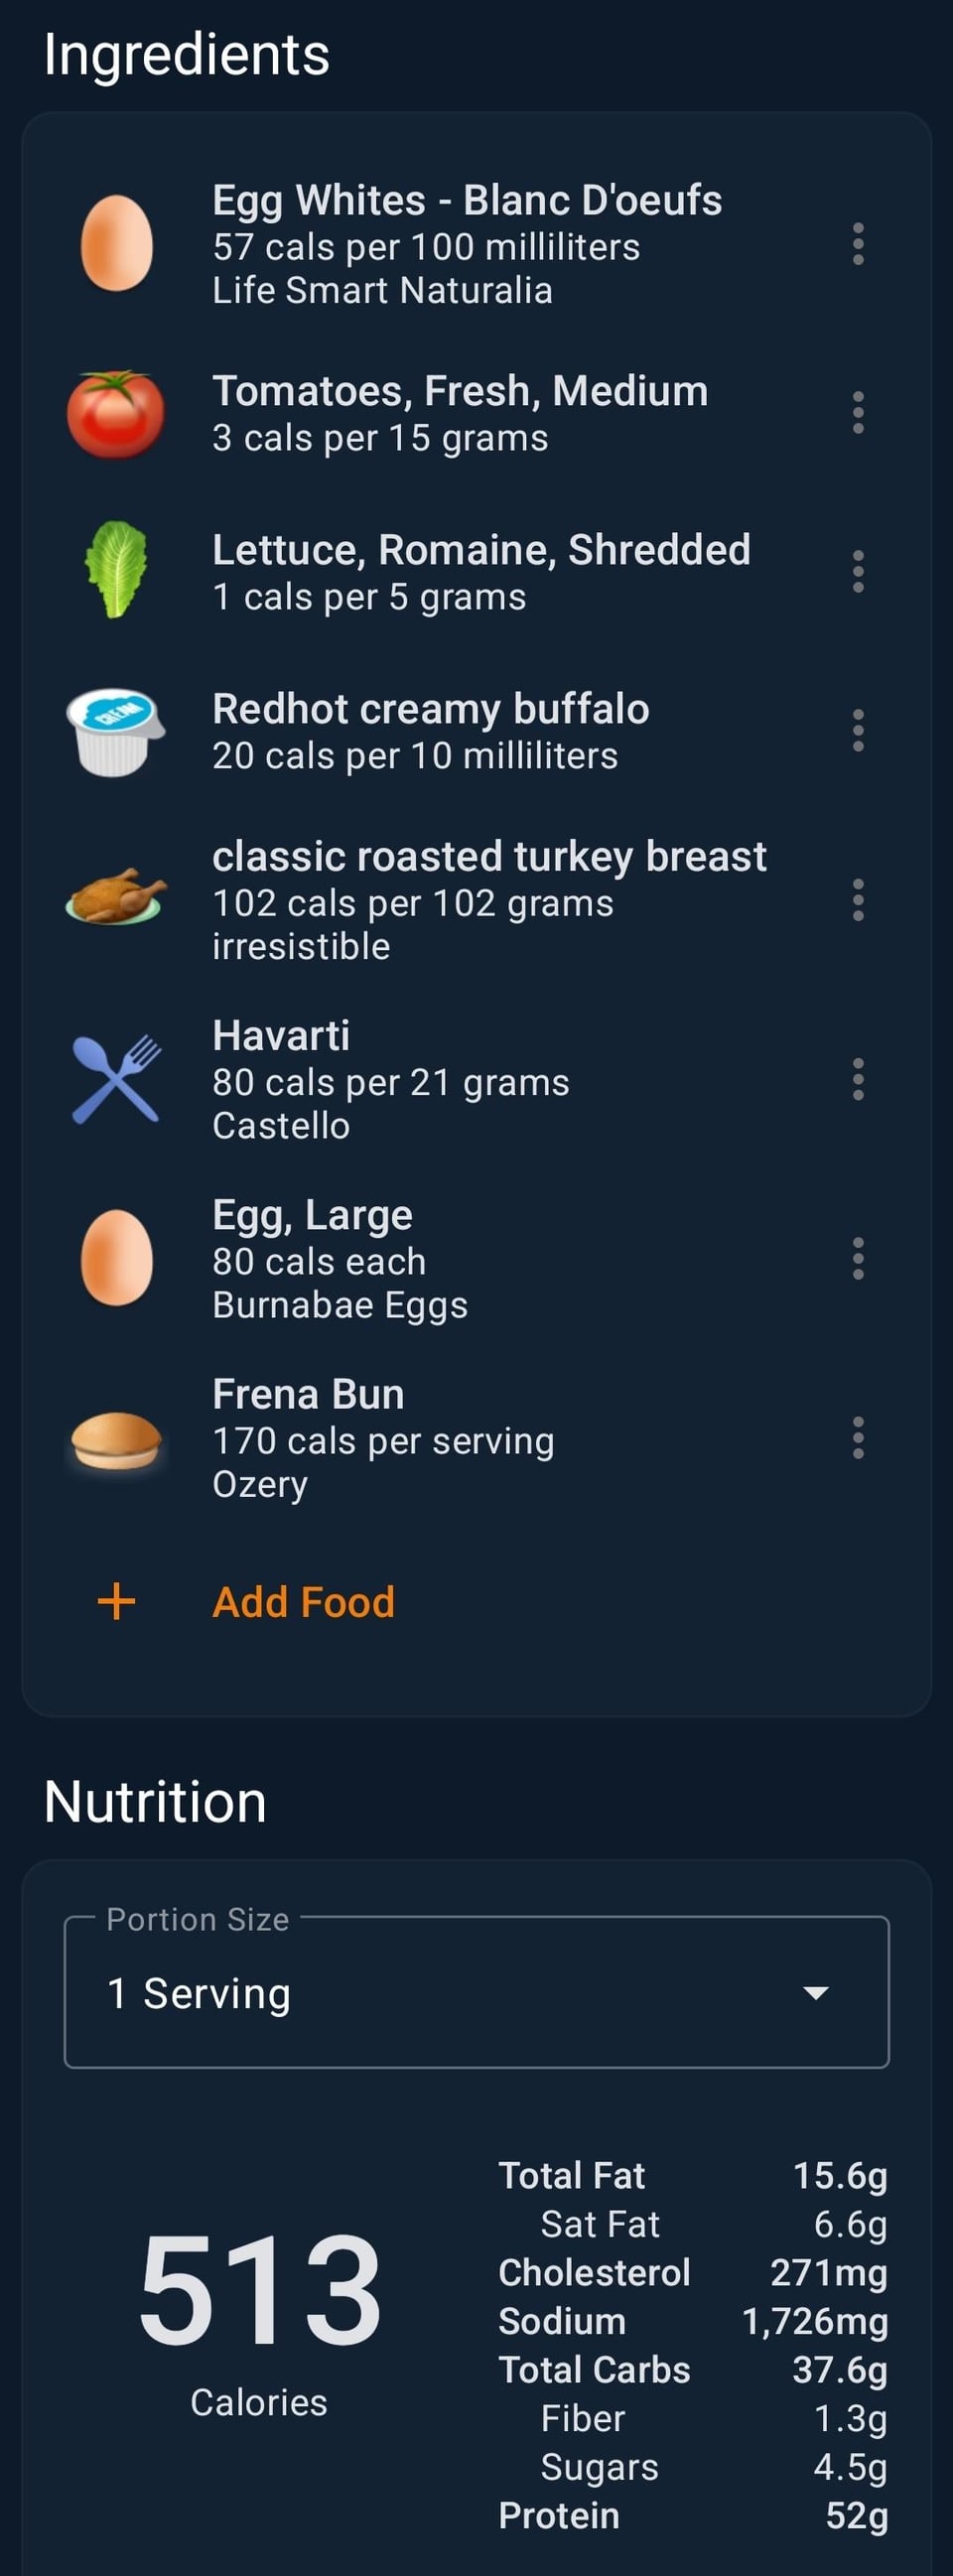The width and height of the screenshot is (953, 2576).
Task: Tap the roasted turkey icon
Action: [x=116, y=896]
